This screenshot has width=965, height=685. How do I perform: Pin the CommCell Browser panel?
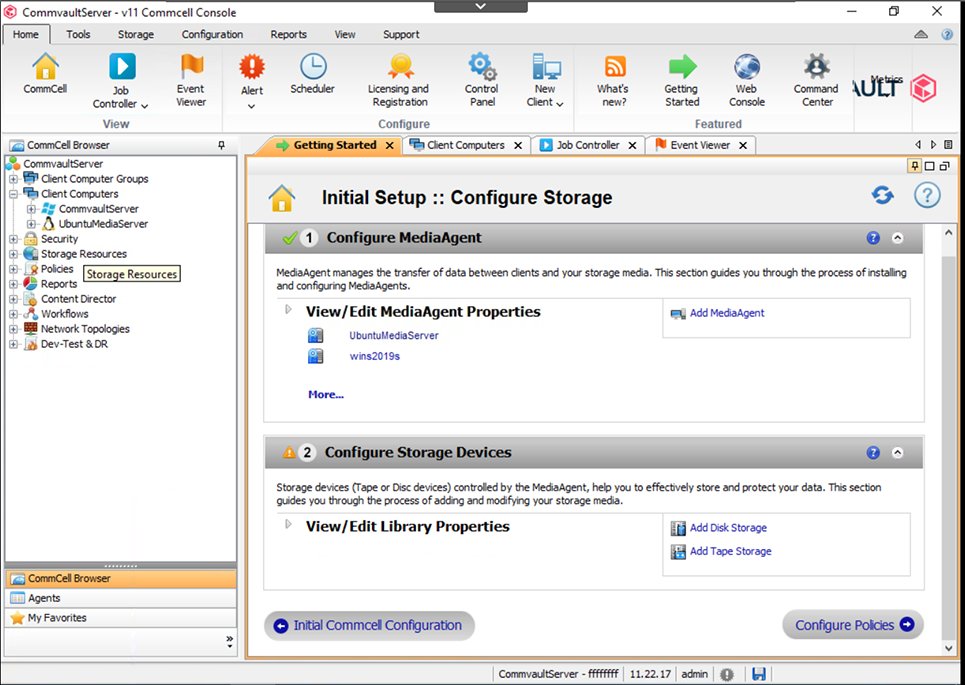tap(222, 145)
